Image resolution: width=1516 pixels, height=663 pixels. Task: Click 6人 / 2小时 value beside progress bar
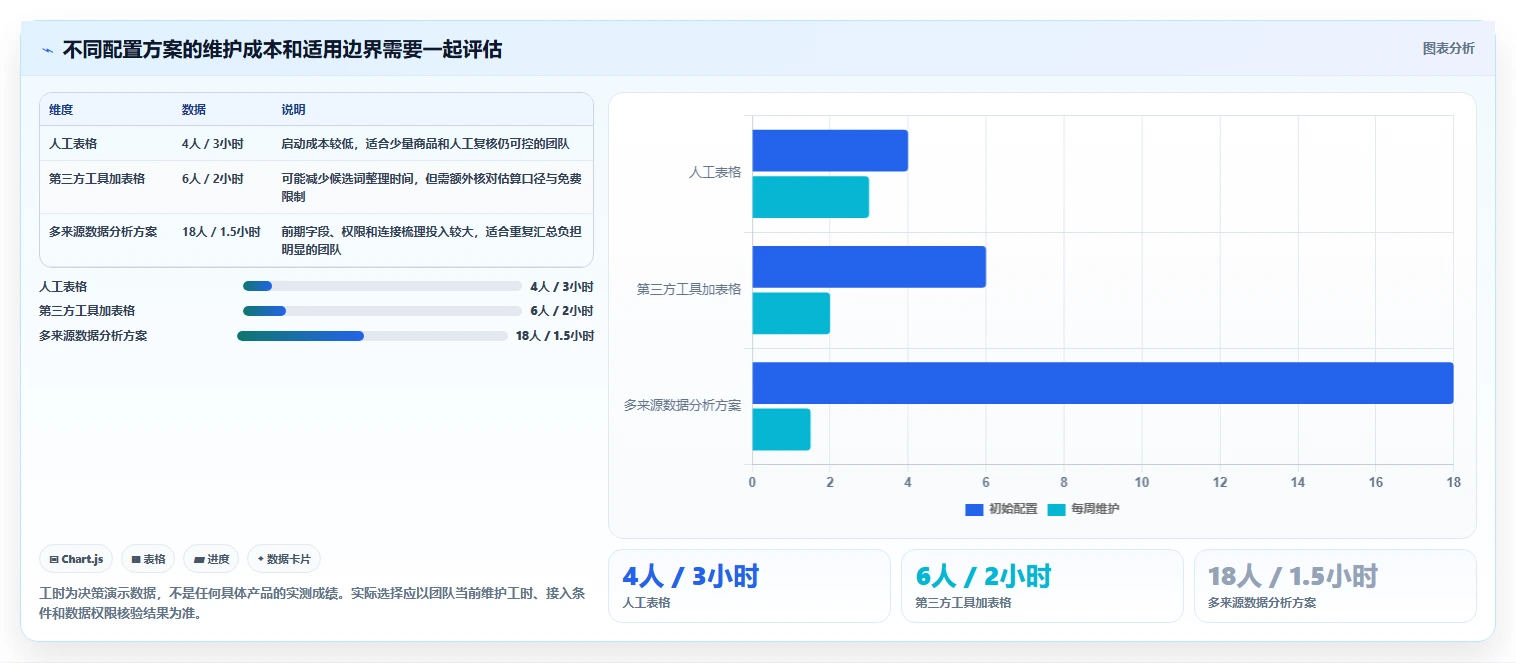click(x=562, y=311)
